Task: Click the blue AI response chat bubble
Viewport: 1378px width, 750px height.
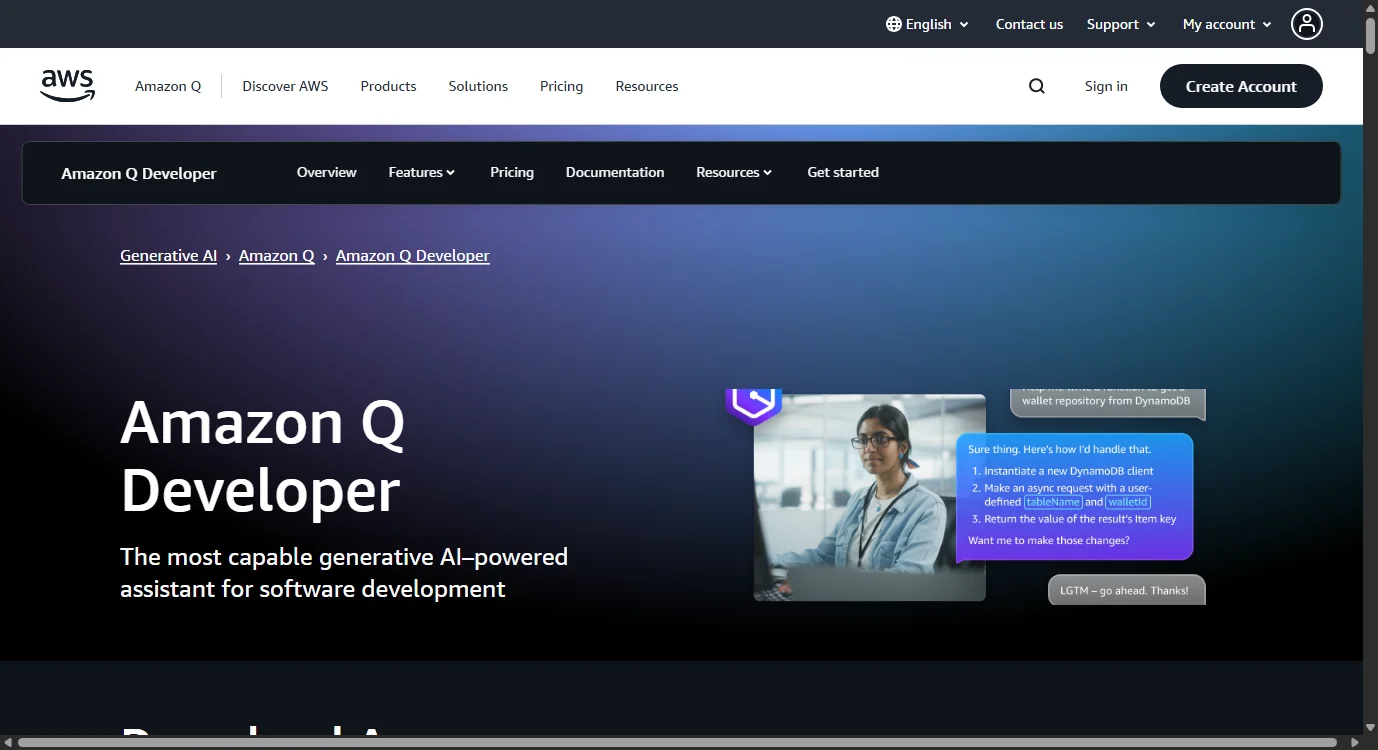Action: (1073, 495)
